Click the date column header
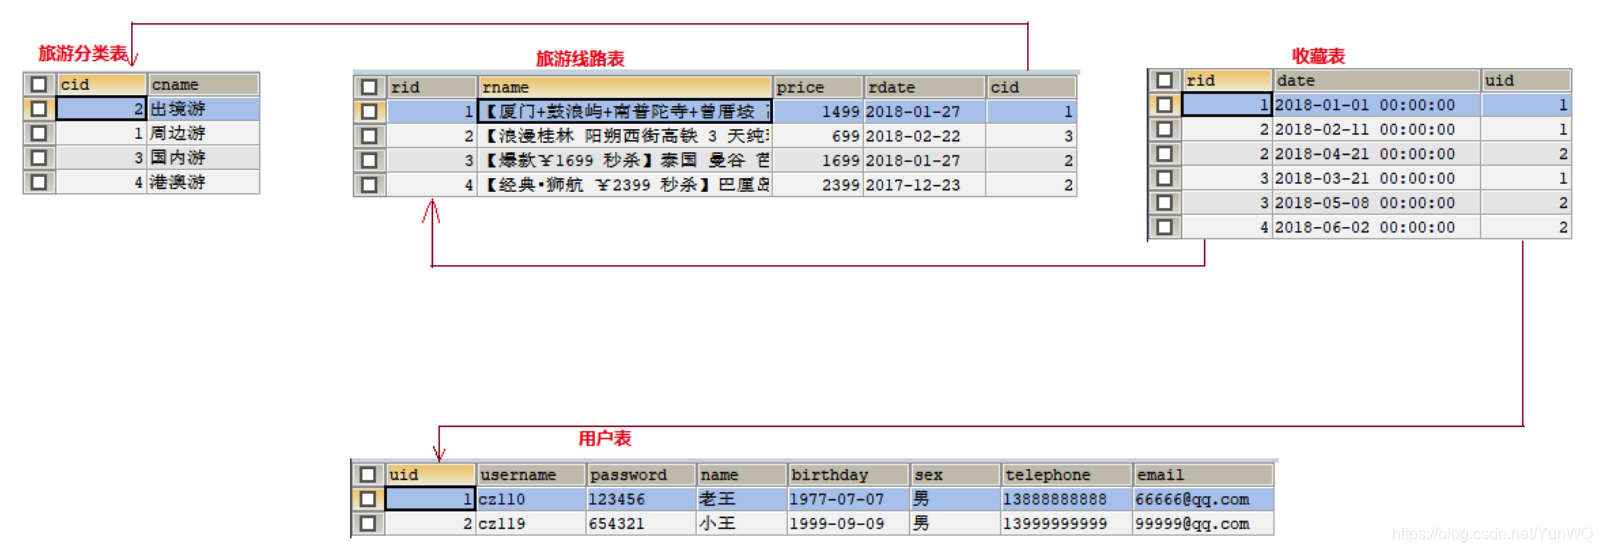Image resolution: width=1602 pixels, height=552 pixels. coord(1376,80)
